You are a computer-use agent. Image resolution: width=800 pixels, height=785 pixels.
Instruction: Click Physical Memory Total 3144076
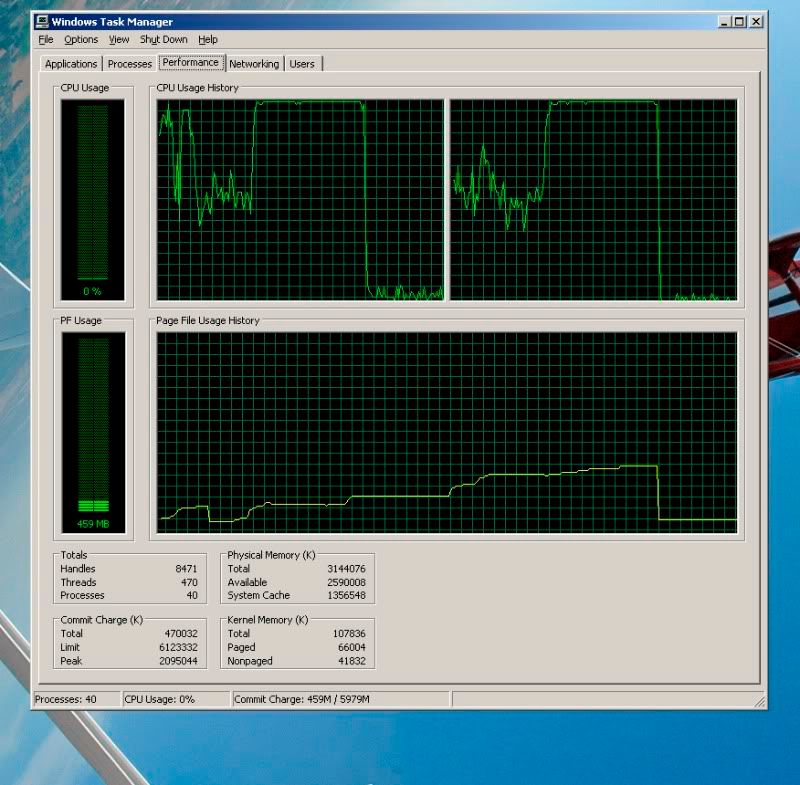tap(346, 568)
